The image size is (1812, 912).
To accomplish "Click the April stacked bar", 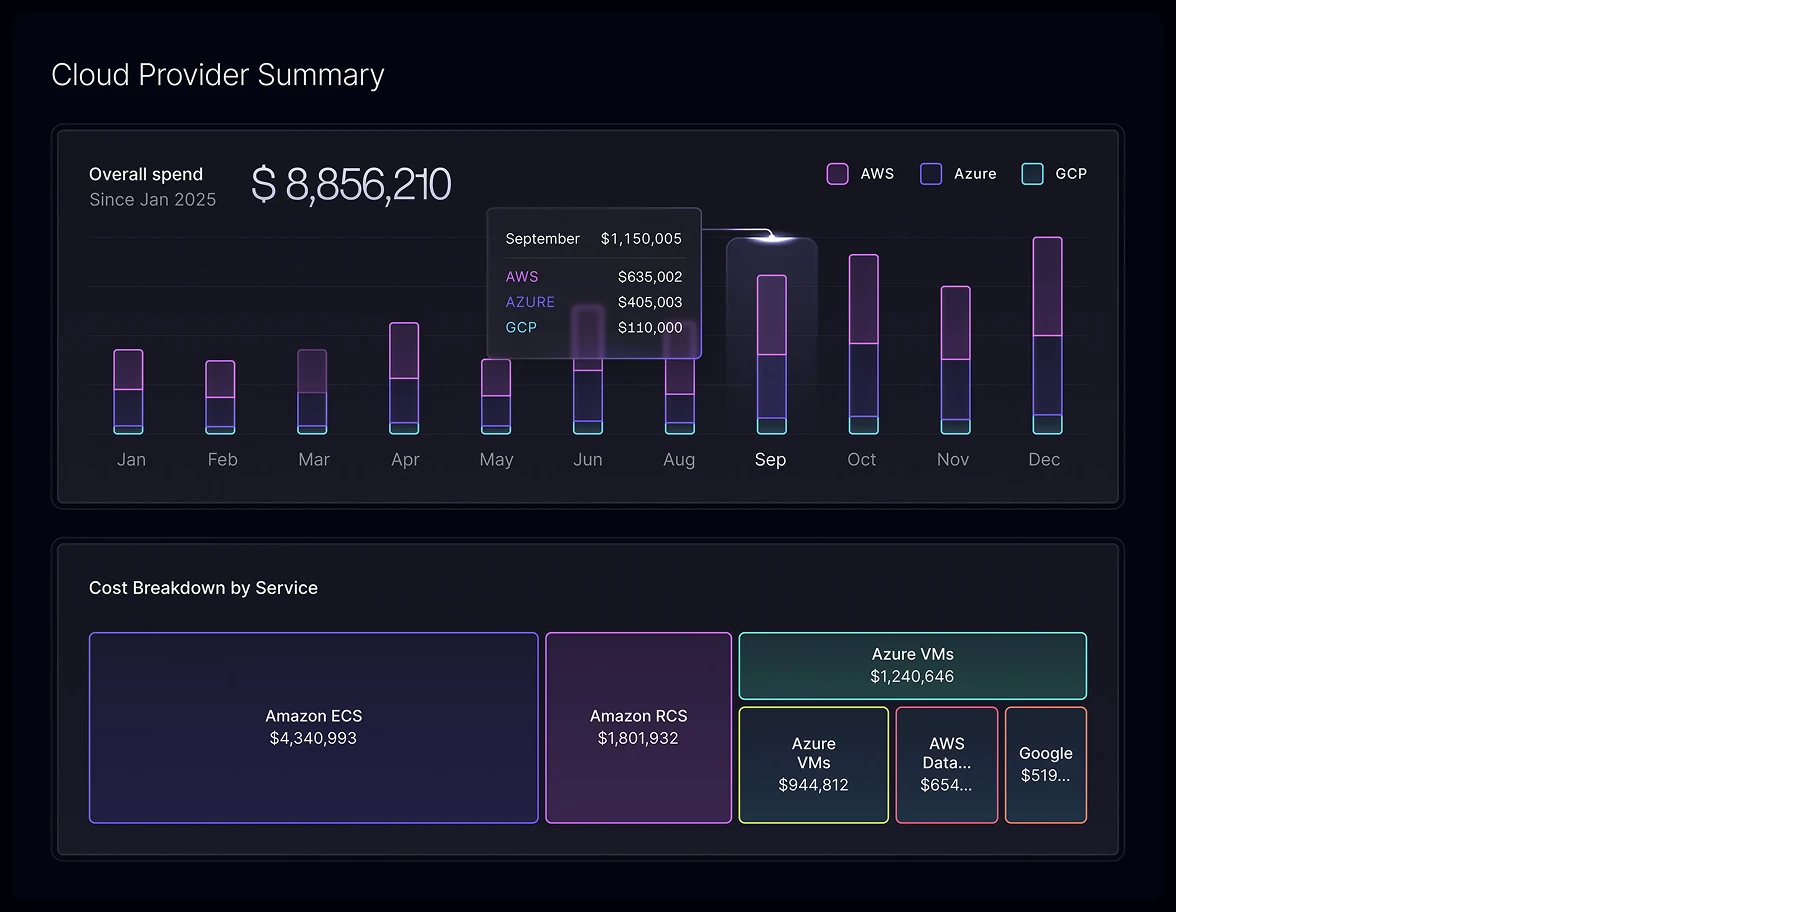I will pos(404,378).
